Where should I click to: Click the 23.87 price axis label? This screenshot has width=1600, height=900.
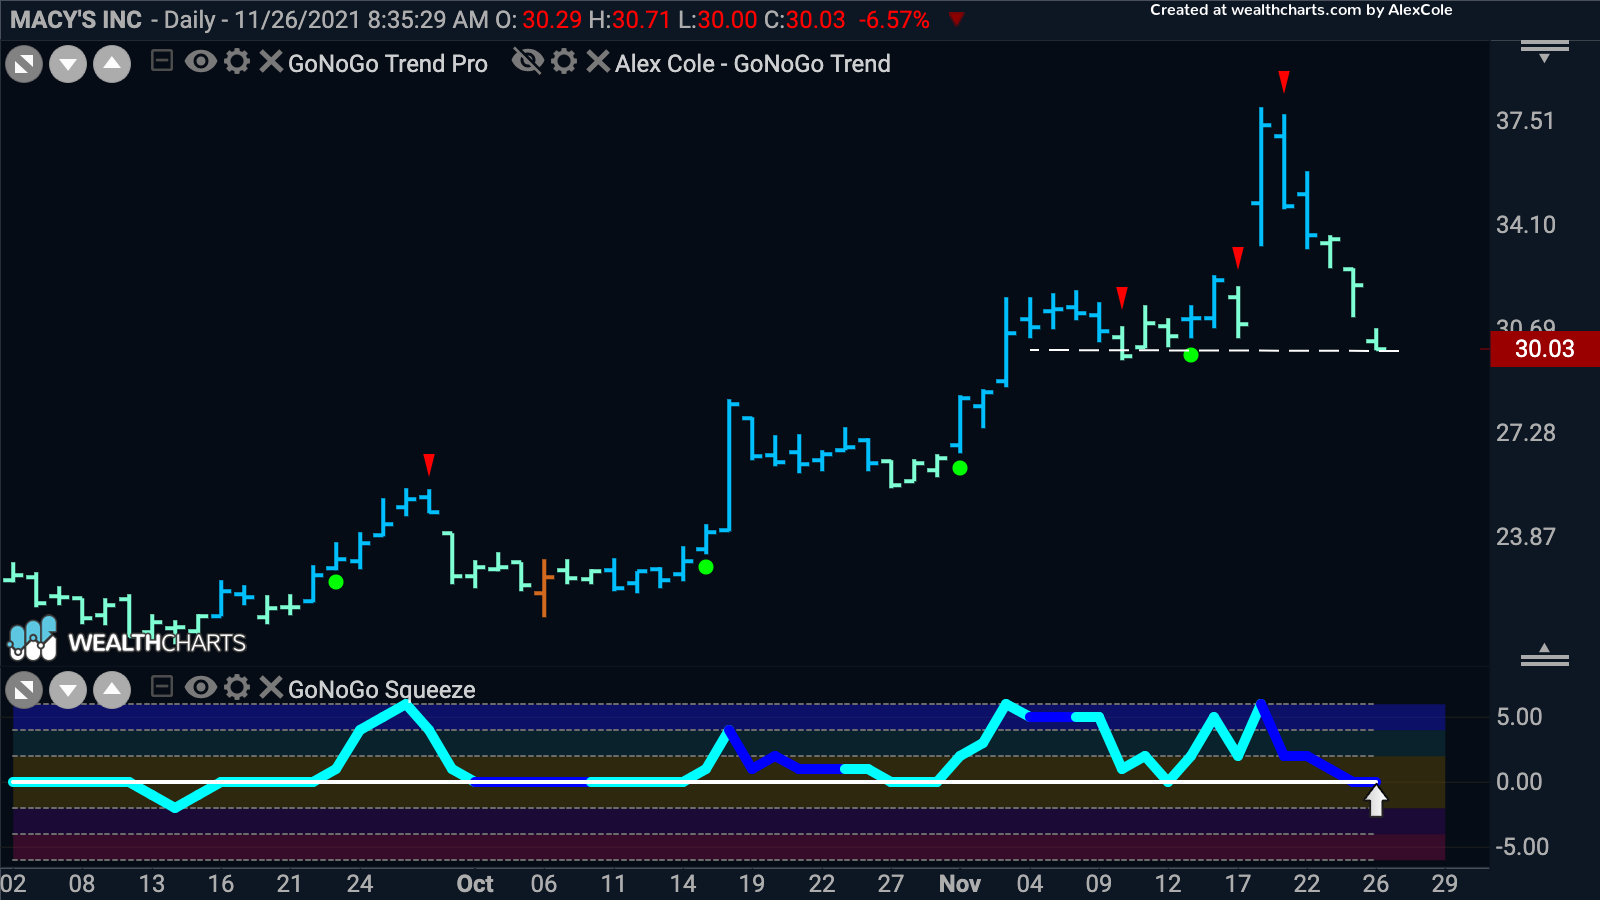[1525, 537]
